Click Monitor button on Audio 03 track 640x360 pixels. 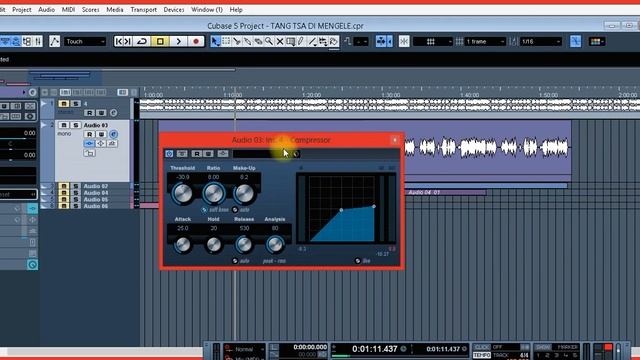(101, 134)
